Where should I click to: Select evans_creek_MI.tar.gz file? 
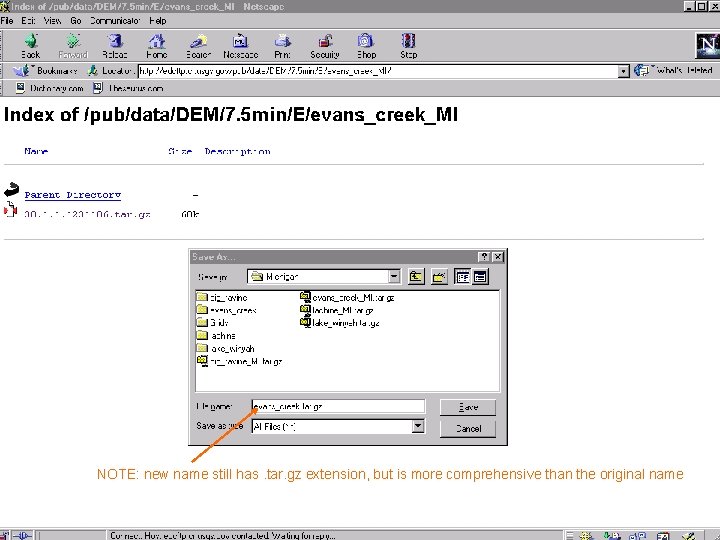point(347,298)
